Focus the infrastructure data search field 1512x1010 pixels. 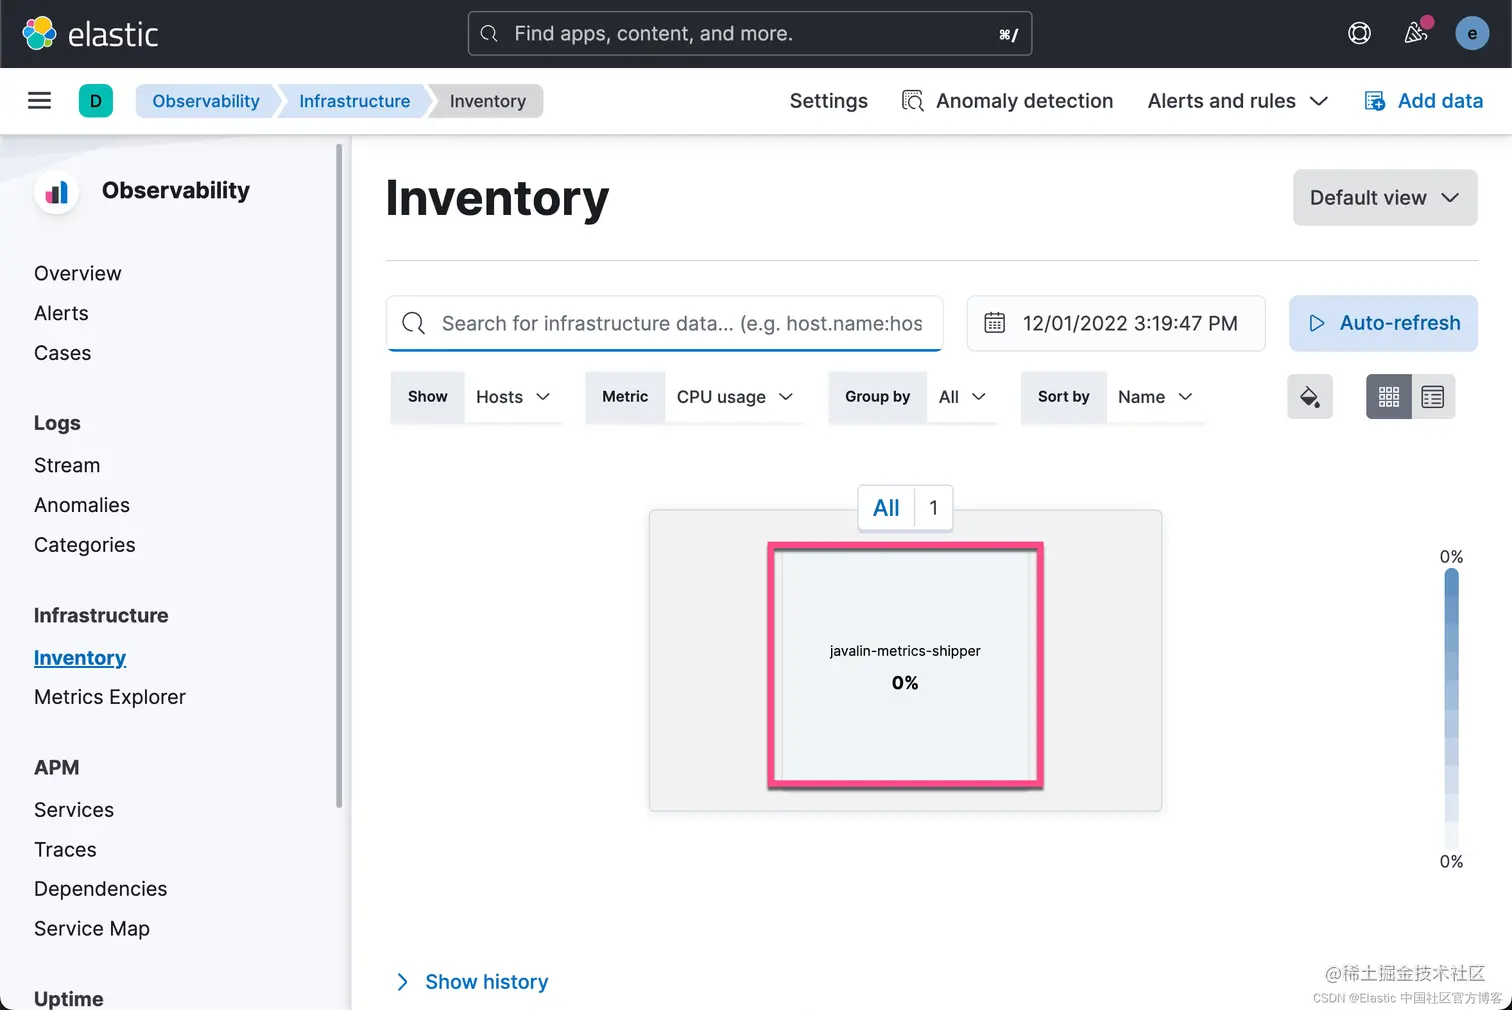pos(665,323)
